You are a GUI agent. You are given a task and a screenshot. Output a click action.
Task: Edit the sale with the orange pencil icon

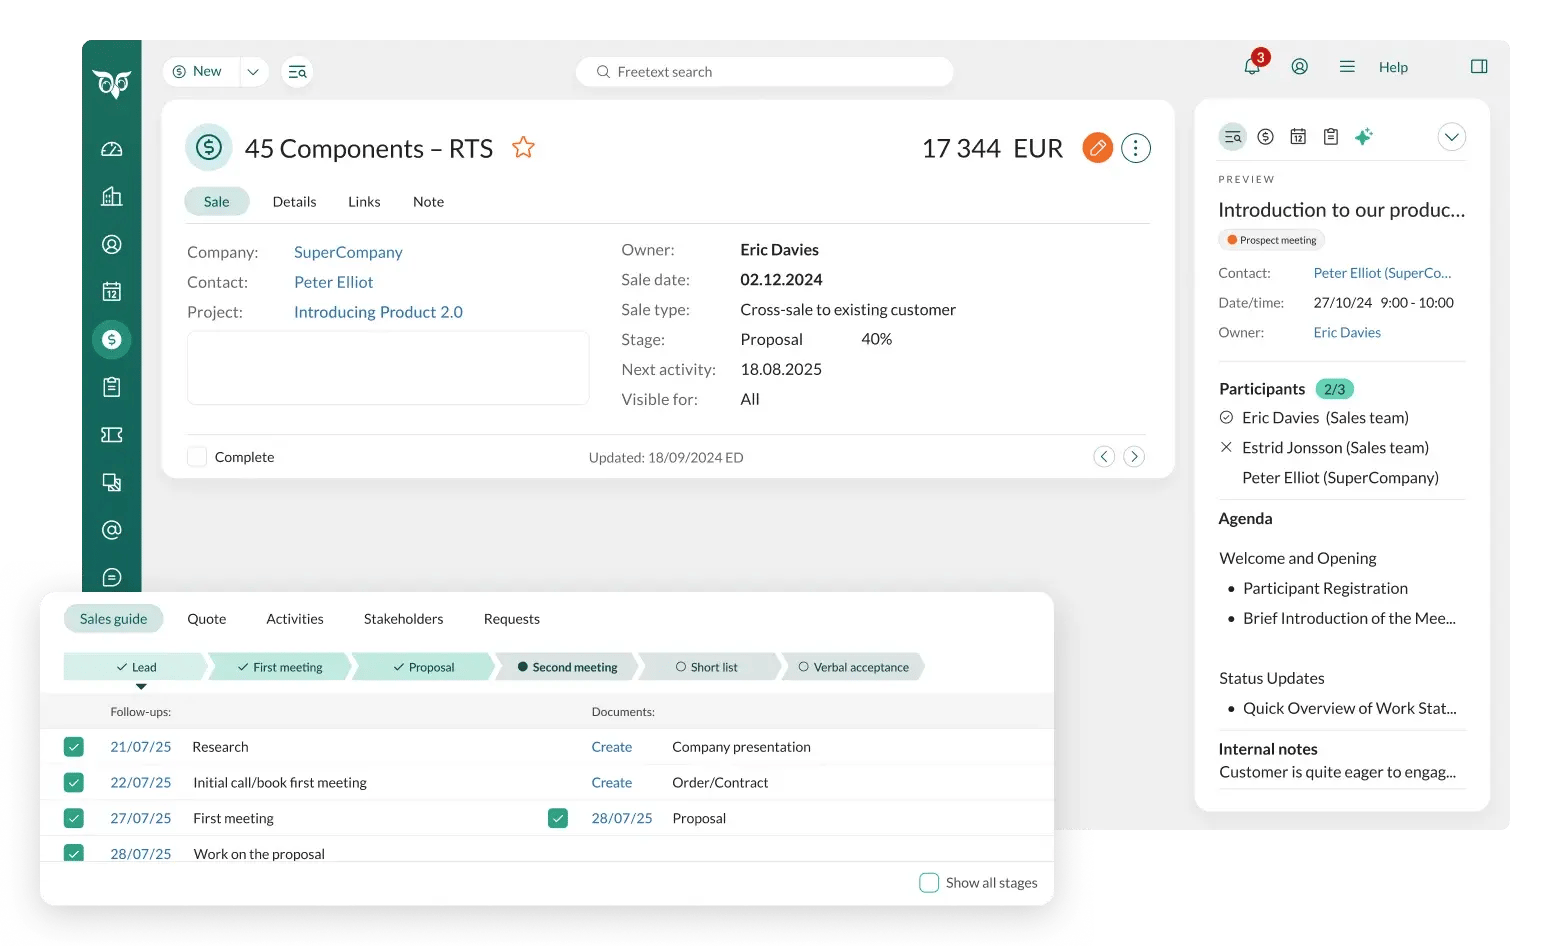pos(1097,147)
